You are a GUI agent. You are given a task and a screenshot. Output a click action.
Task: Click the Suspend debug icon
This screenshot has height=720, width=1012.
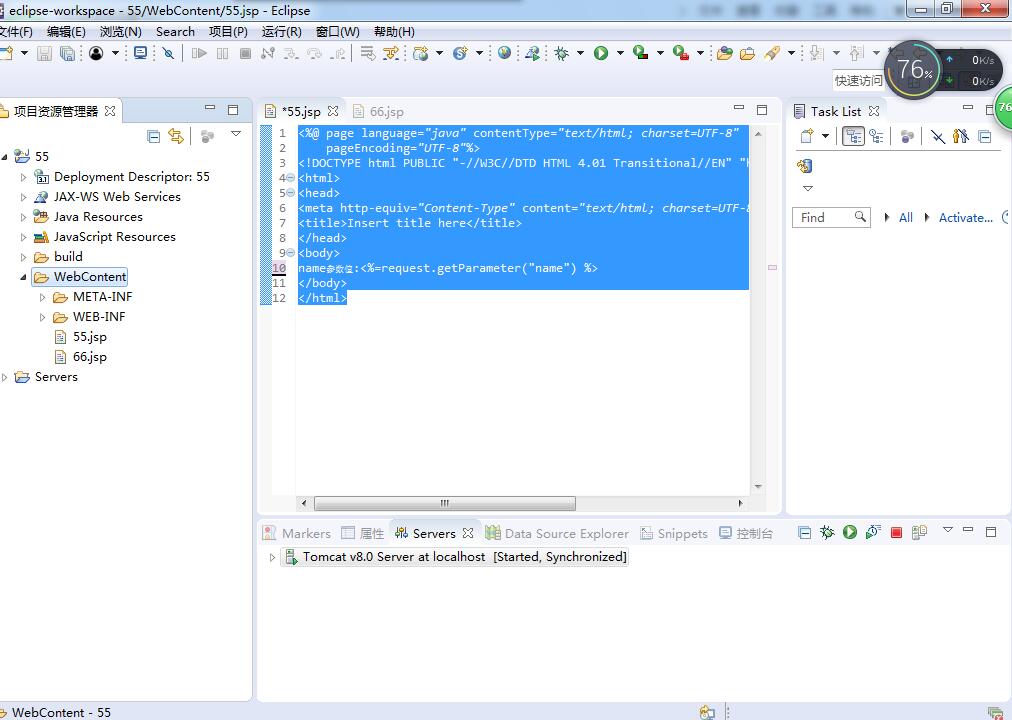(x=223, y=54)
